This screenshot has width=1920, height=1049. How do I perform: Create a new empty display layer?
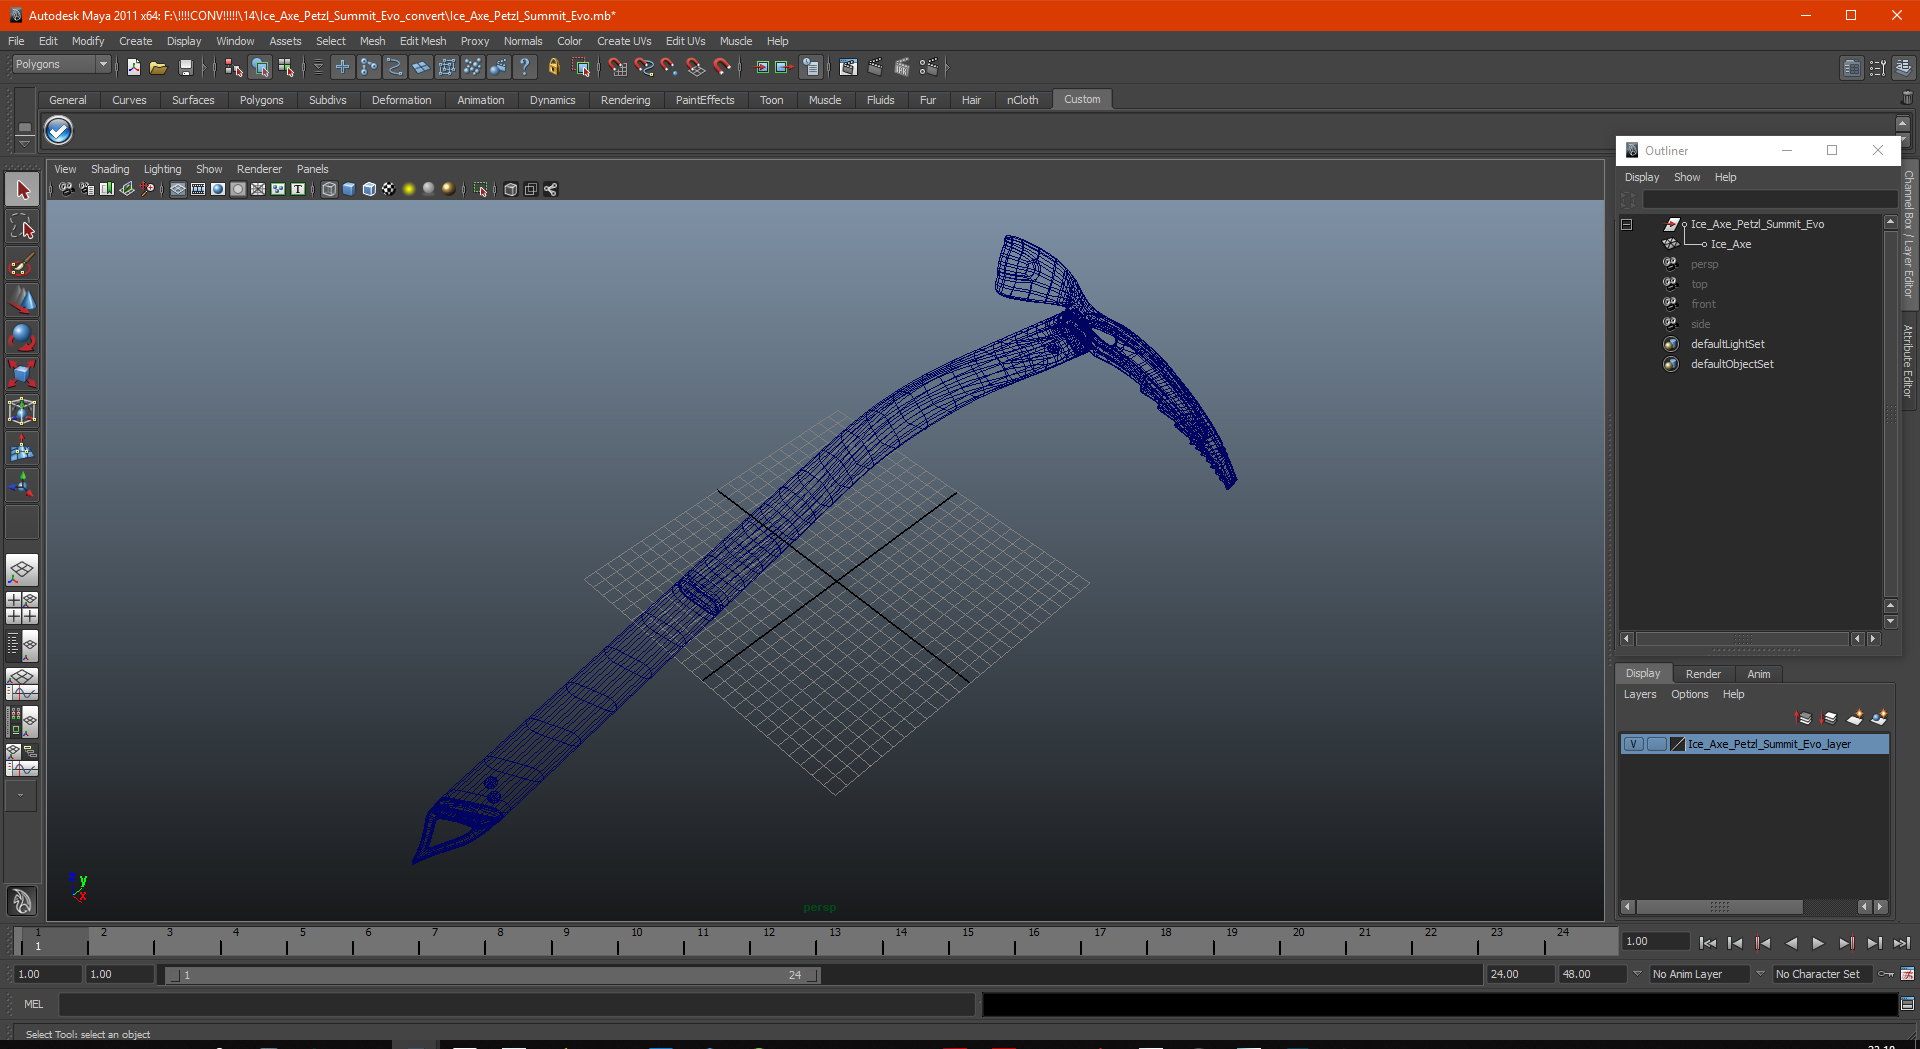click(1855, 718)
